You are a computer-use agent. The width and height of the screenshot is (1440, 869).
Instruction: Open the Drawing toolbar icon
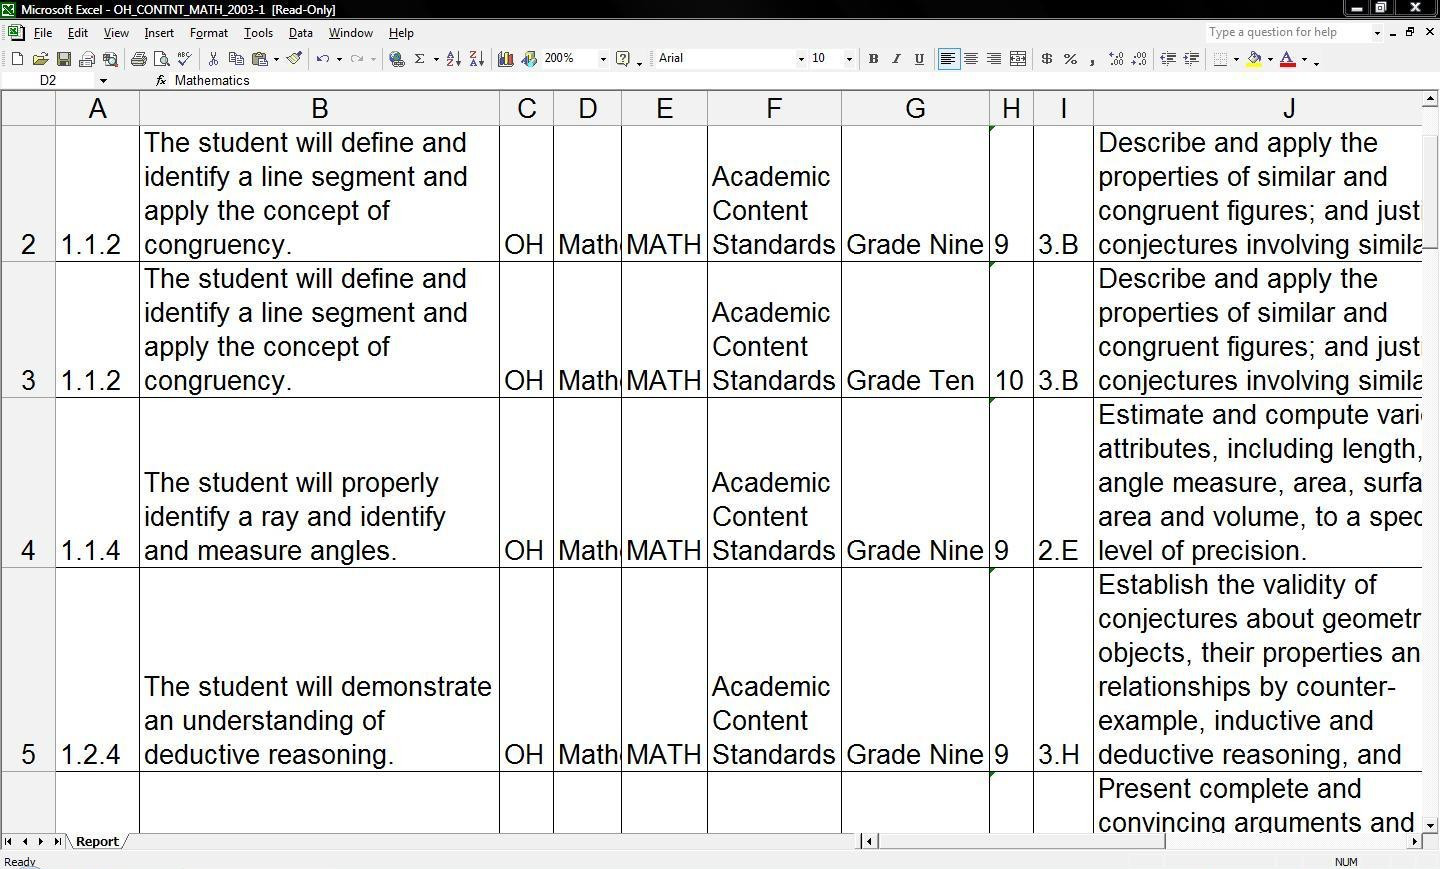[528, 59]
